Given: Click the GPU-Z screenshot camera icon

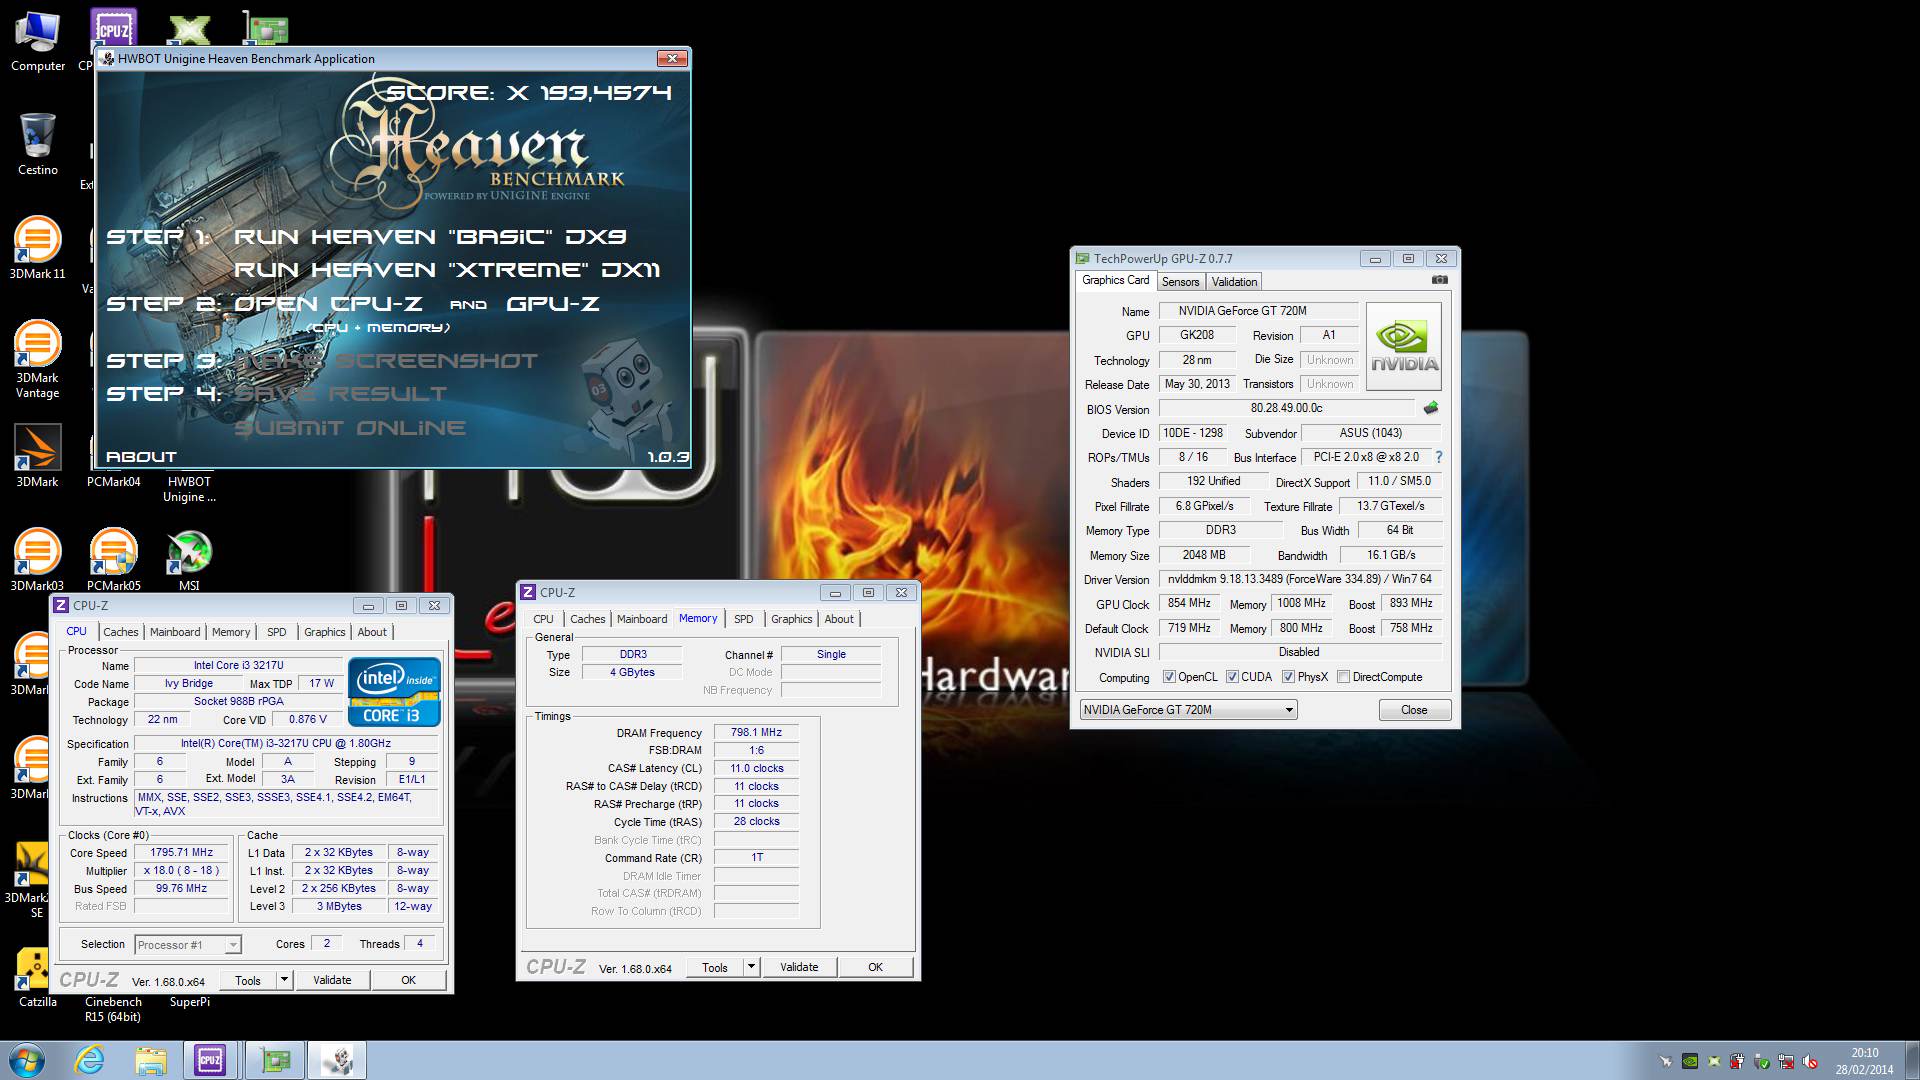Looking at the screenshot, I should pos(1439,280).
